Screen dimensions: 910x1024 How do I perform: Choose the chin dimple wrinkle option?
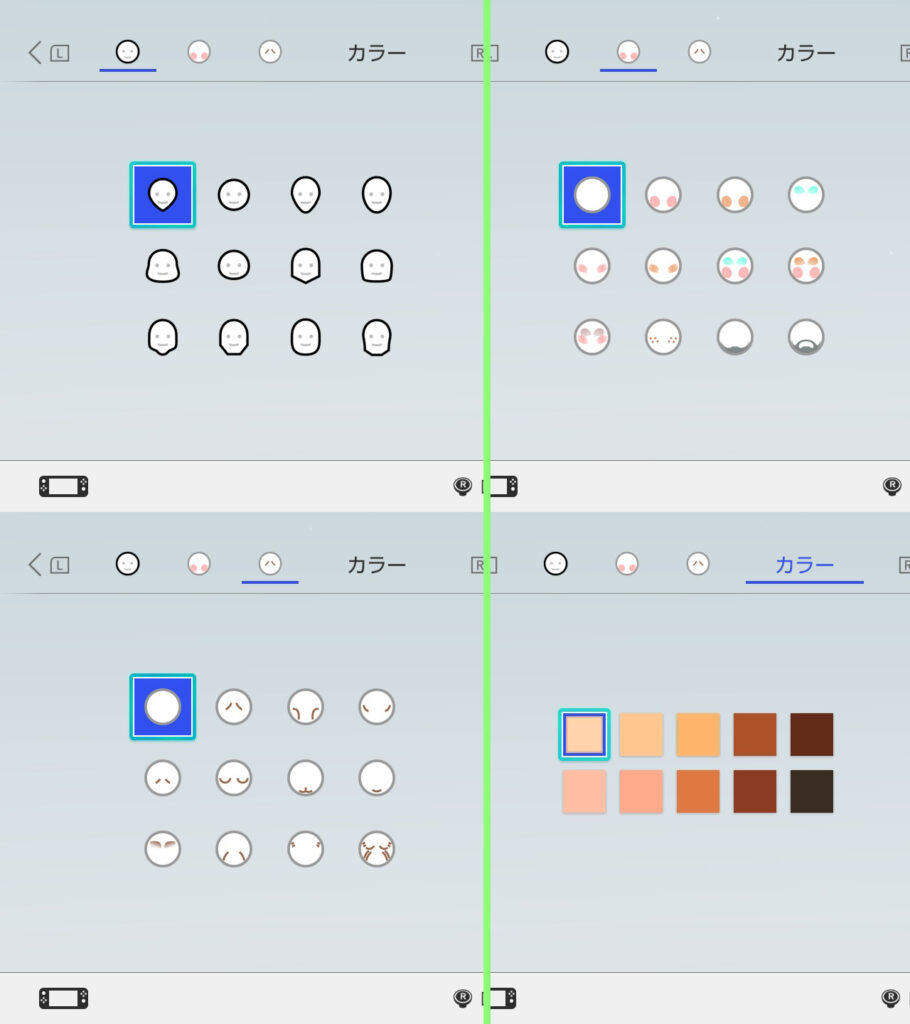305,778
